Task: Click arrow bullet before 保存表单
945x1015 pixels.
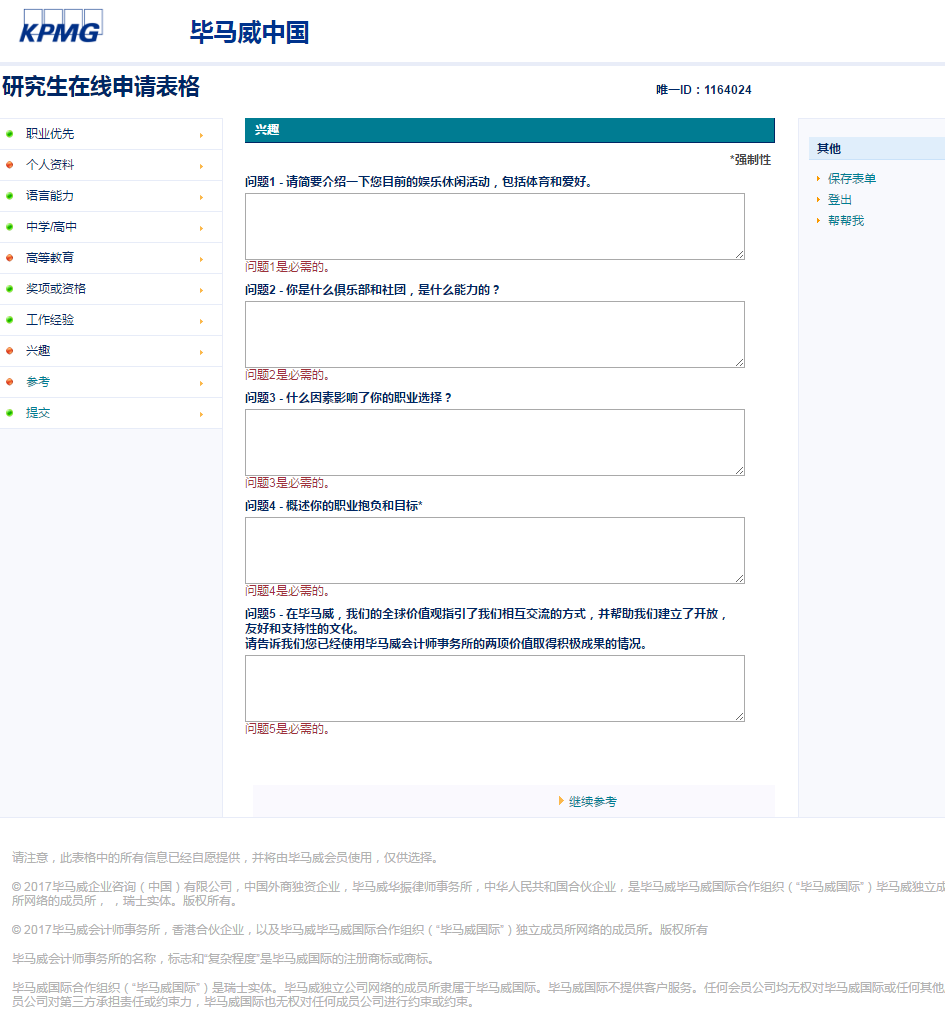Action: tap(818, 179)
